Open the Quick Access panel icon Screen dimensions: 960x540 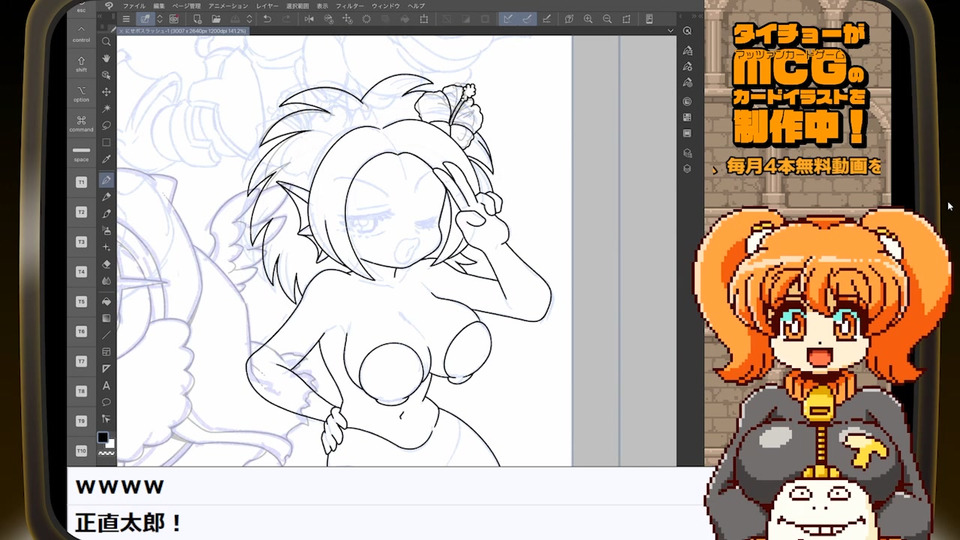point(688,31)
